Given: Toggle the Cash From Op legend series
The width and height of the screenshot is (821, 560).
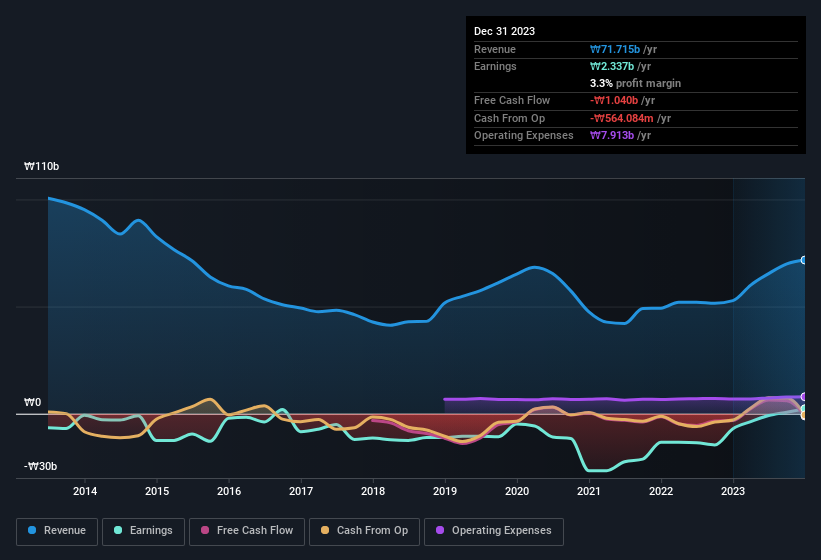Looking at the screenshot, I should coord(364,531).
